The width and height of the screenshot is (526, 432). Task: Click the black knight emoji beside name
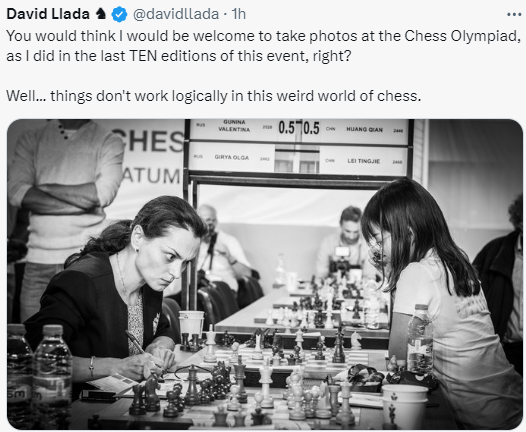pos(101,14)
